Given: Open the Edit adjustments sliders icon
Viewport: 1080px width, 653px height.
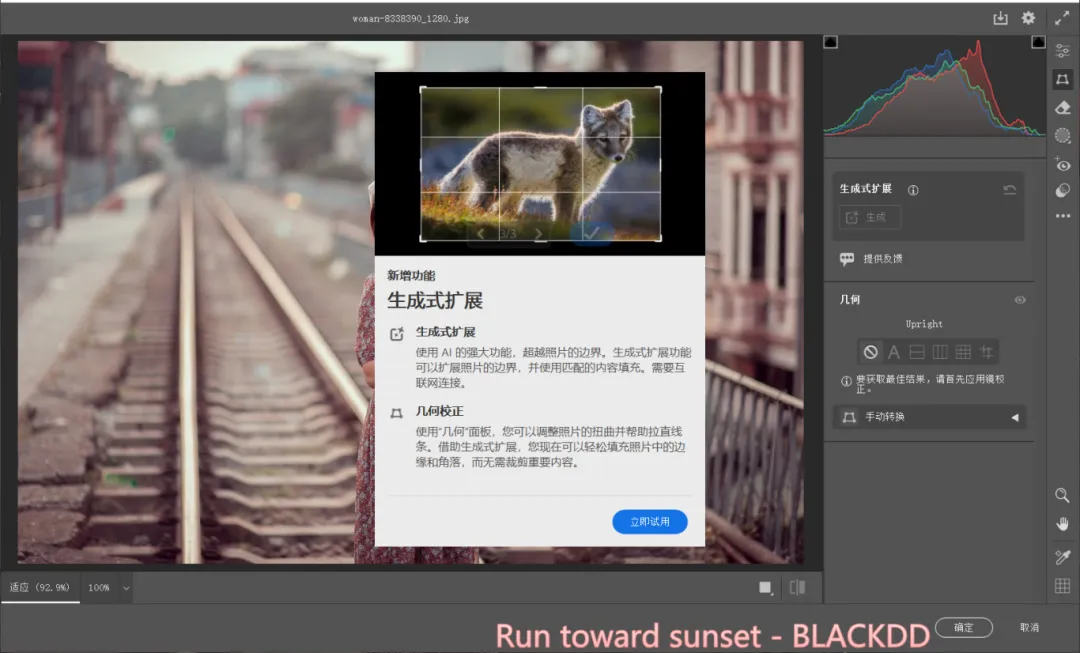Looking at the screenshot, I should [1063, 49].
